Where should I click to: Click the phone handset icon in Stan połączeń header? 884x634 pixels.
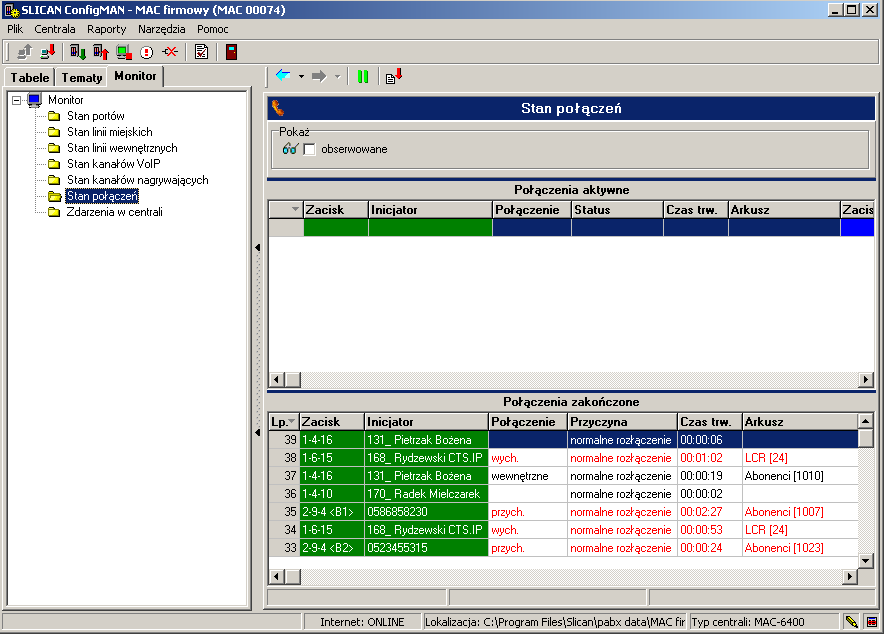277,108
